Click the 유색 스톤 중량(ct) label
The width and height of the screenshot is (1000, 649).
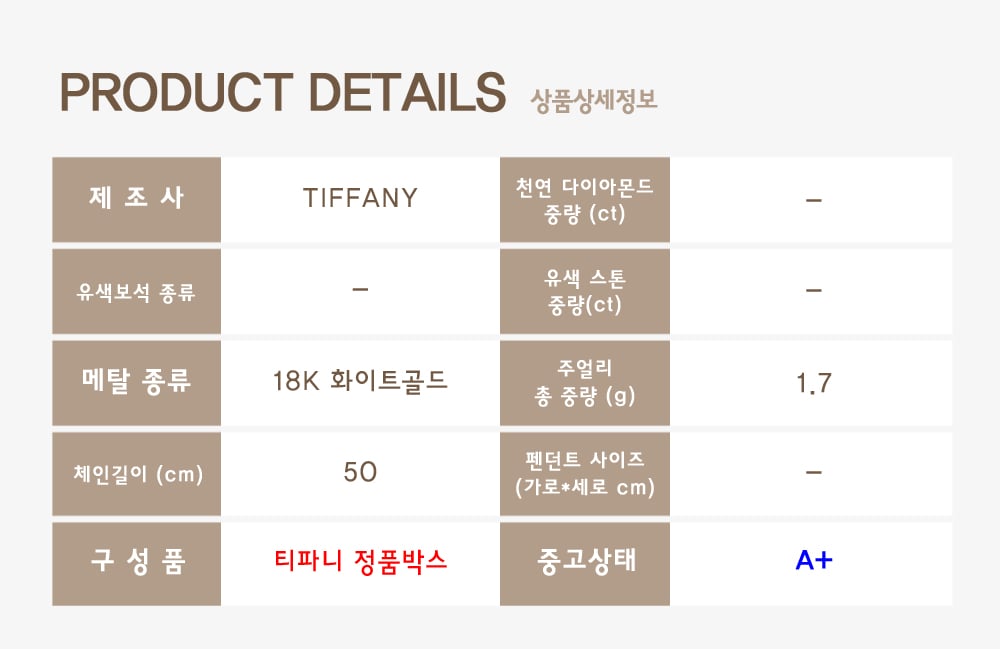pos(585,291)
